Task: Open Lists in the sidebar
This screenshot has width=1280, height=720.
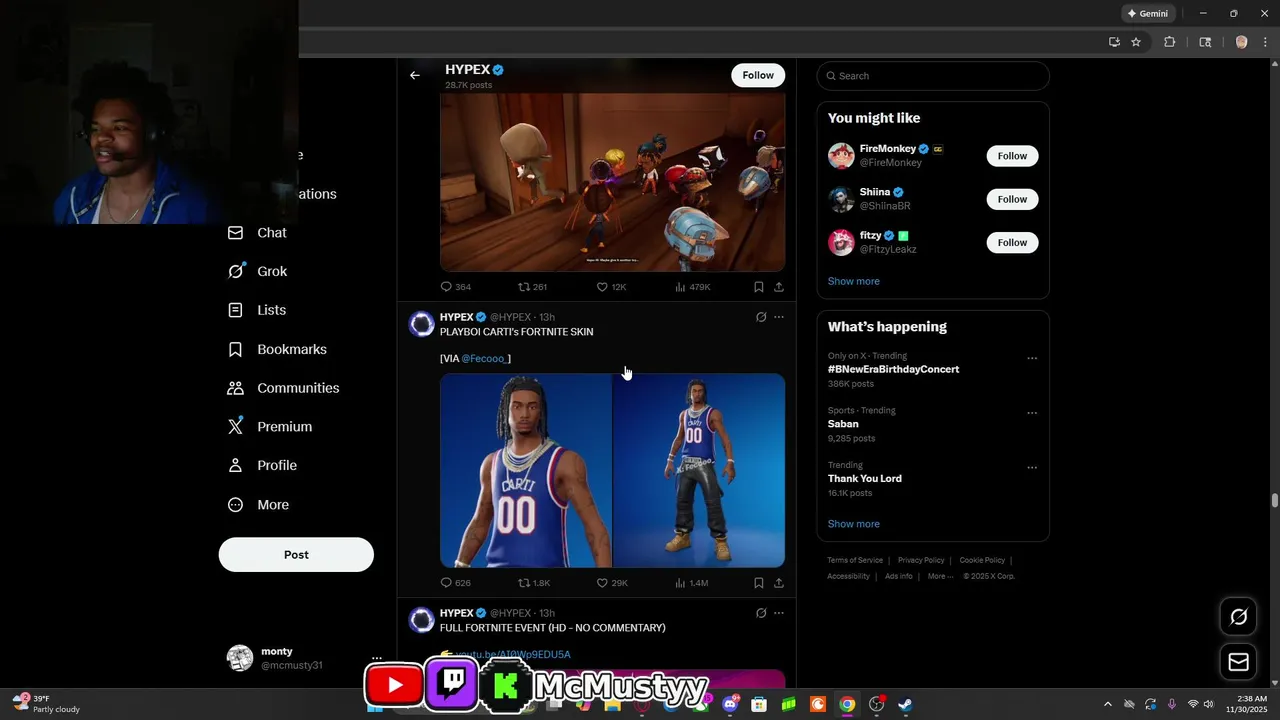Action: pos(257,310)
